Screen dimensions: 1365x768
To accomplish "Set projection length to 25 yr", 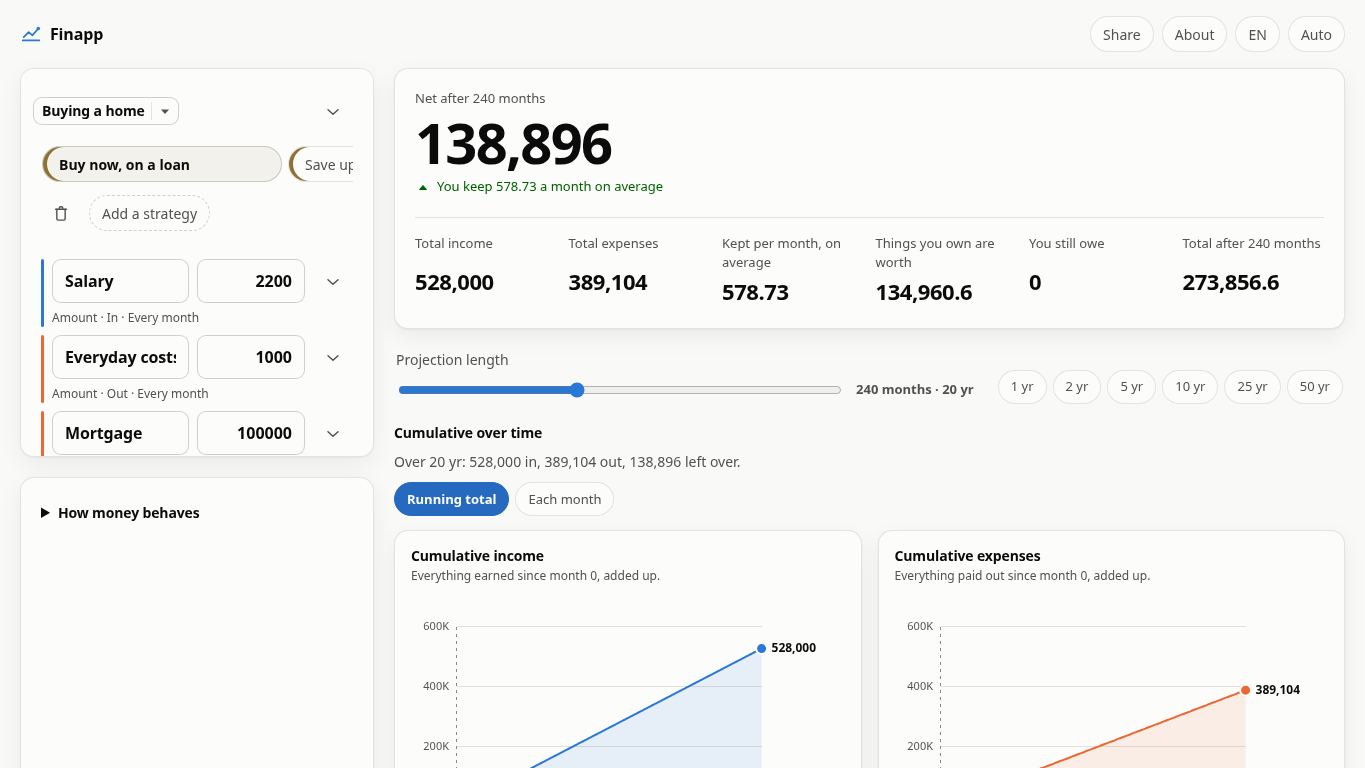I will [1252, 387].
